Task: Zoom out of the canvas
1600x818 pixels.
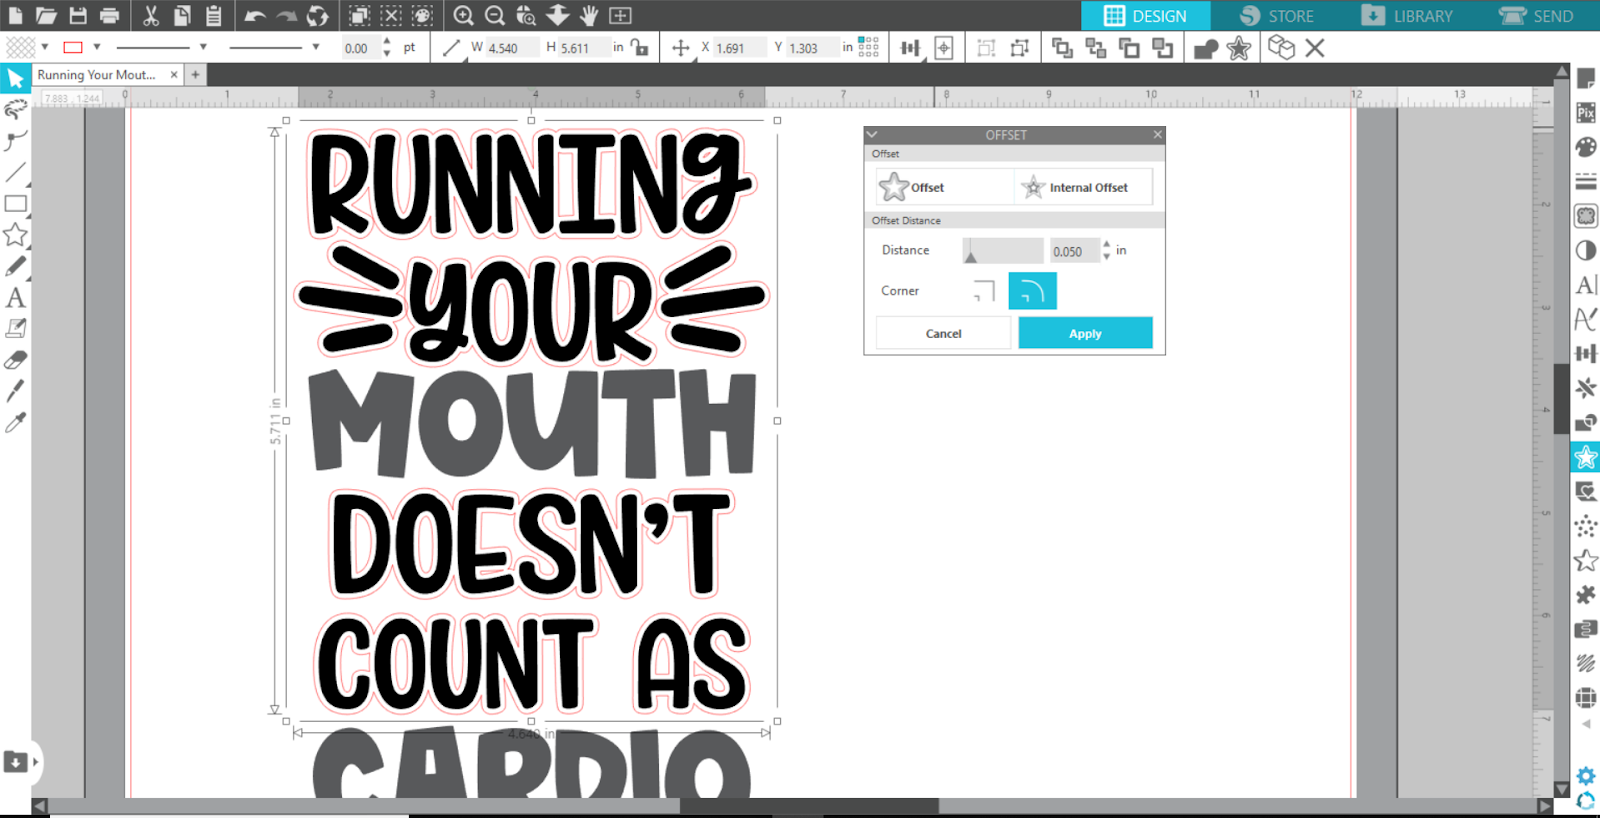Action: click(x=495, y=15)
